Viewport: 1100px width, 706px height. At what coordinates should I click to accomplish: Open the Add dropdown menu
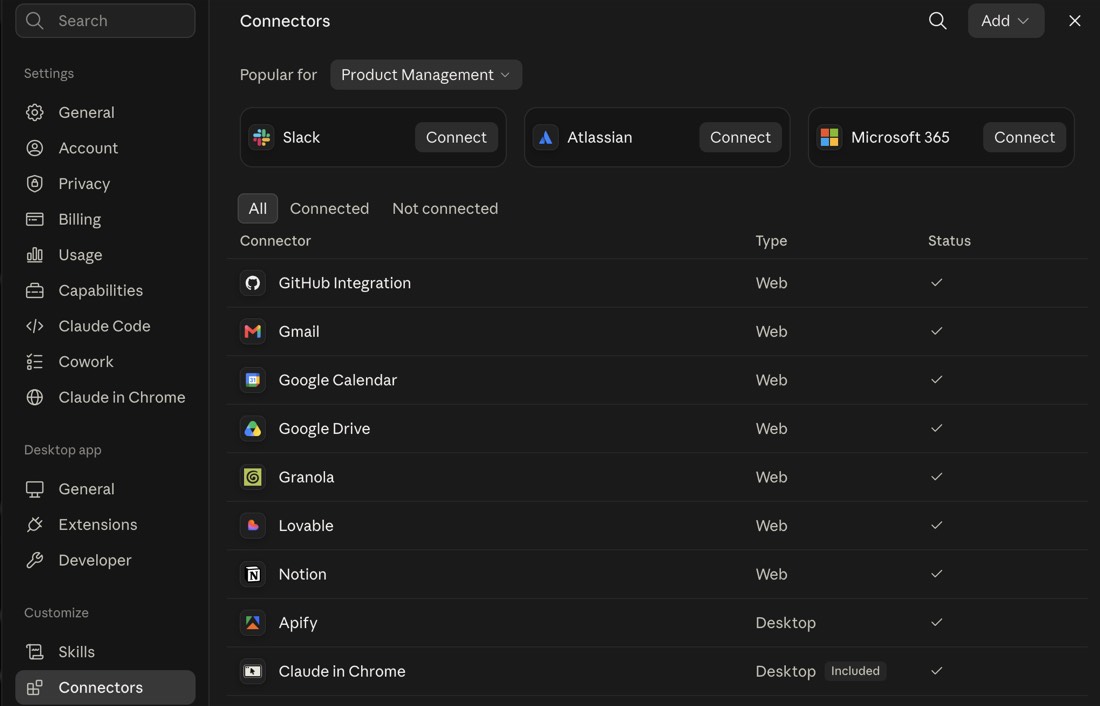pyautogui.click(x=1005, y=20)
